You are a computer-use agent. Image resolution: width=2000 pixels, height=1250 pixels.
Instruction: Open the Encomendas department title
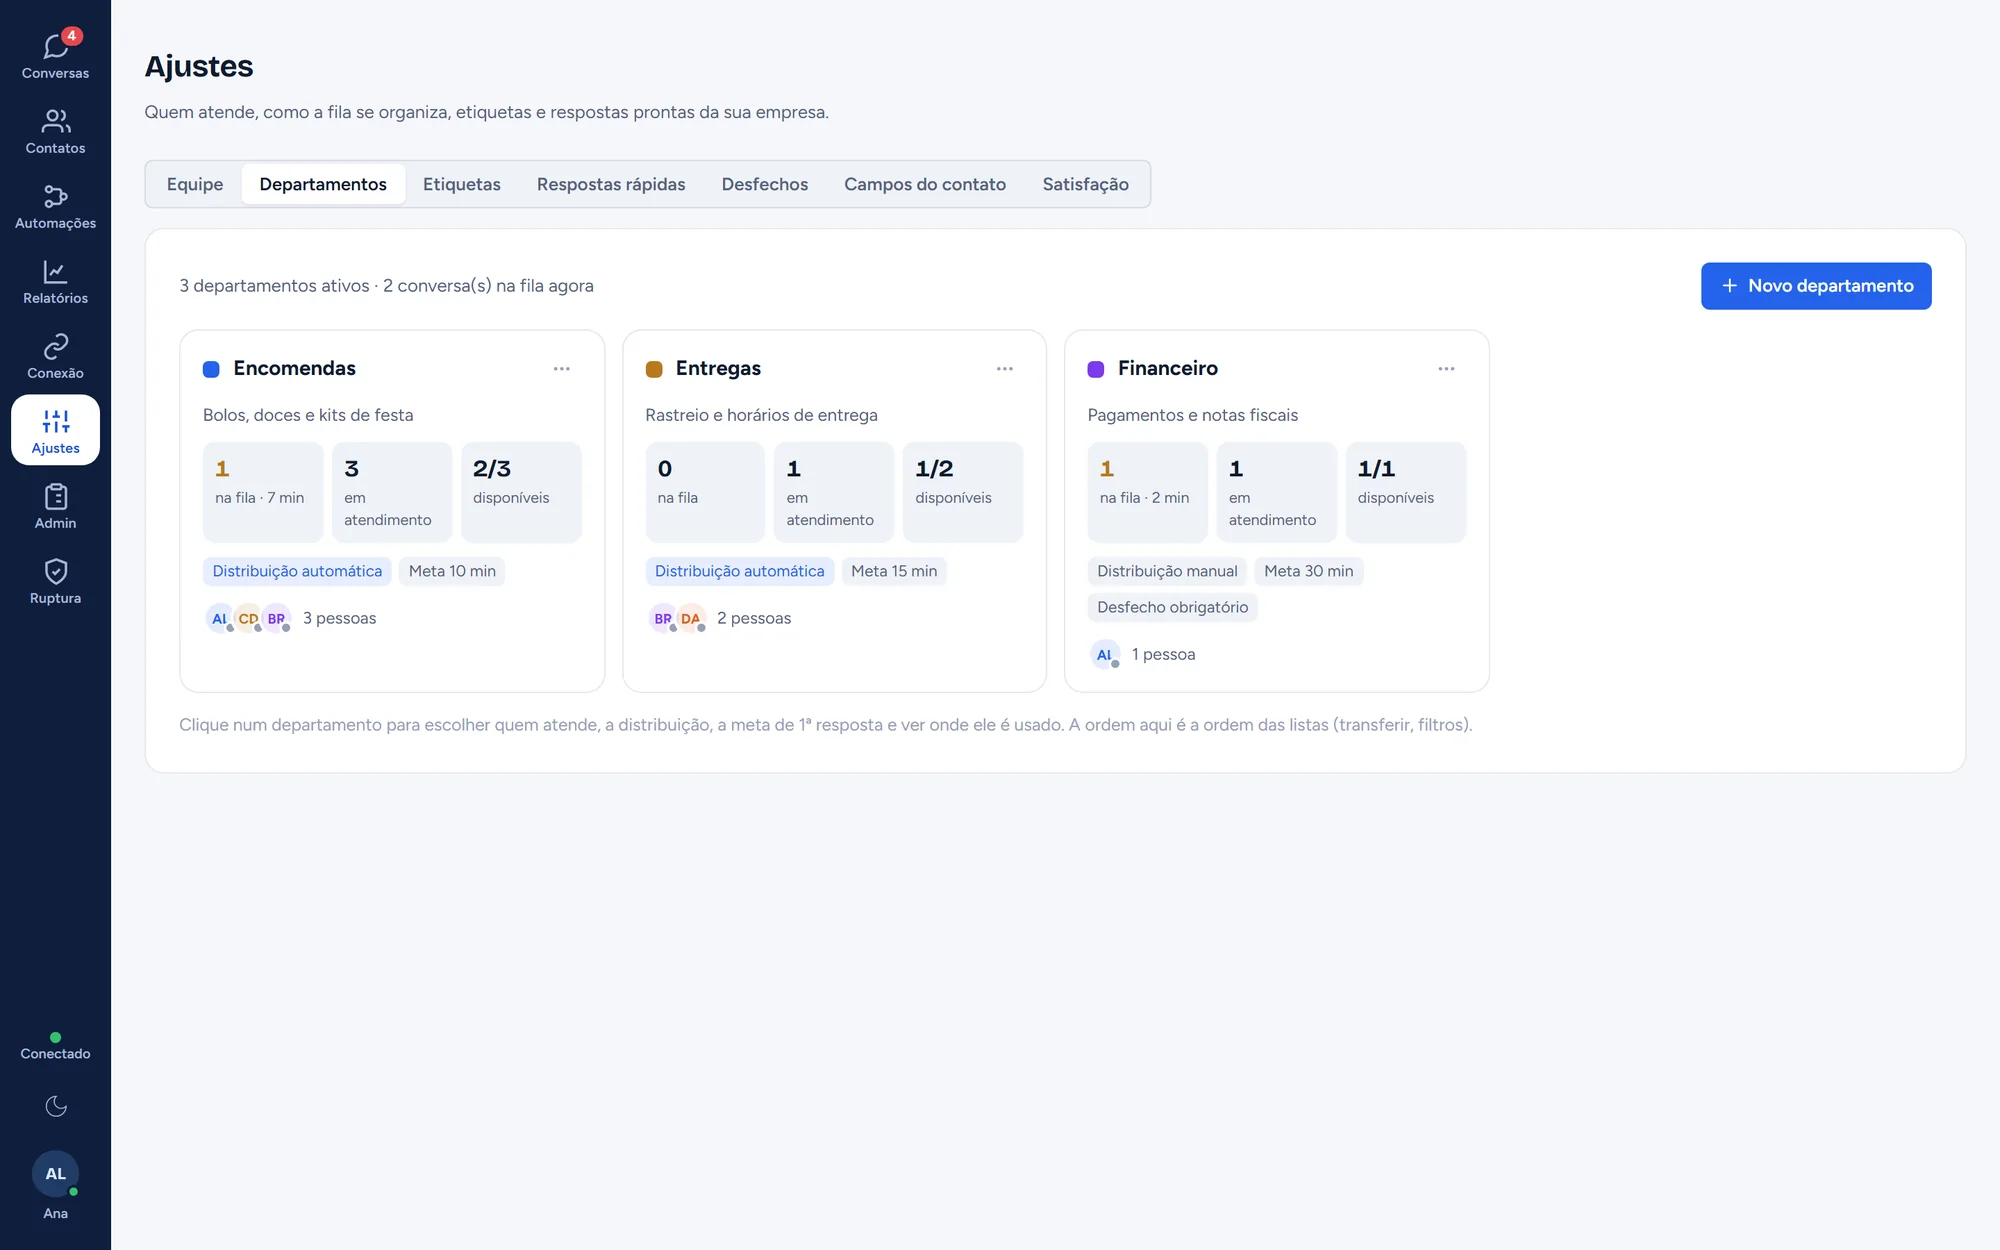pyautogui.click(x=295, y=368)
